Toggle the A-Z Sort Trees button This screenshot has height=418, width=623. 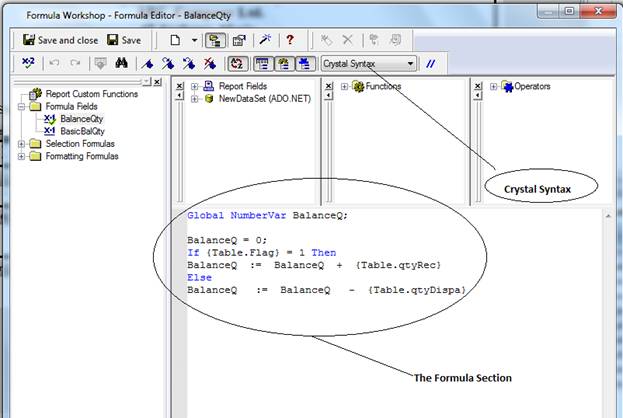click(x=238, y=64)
